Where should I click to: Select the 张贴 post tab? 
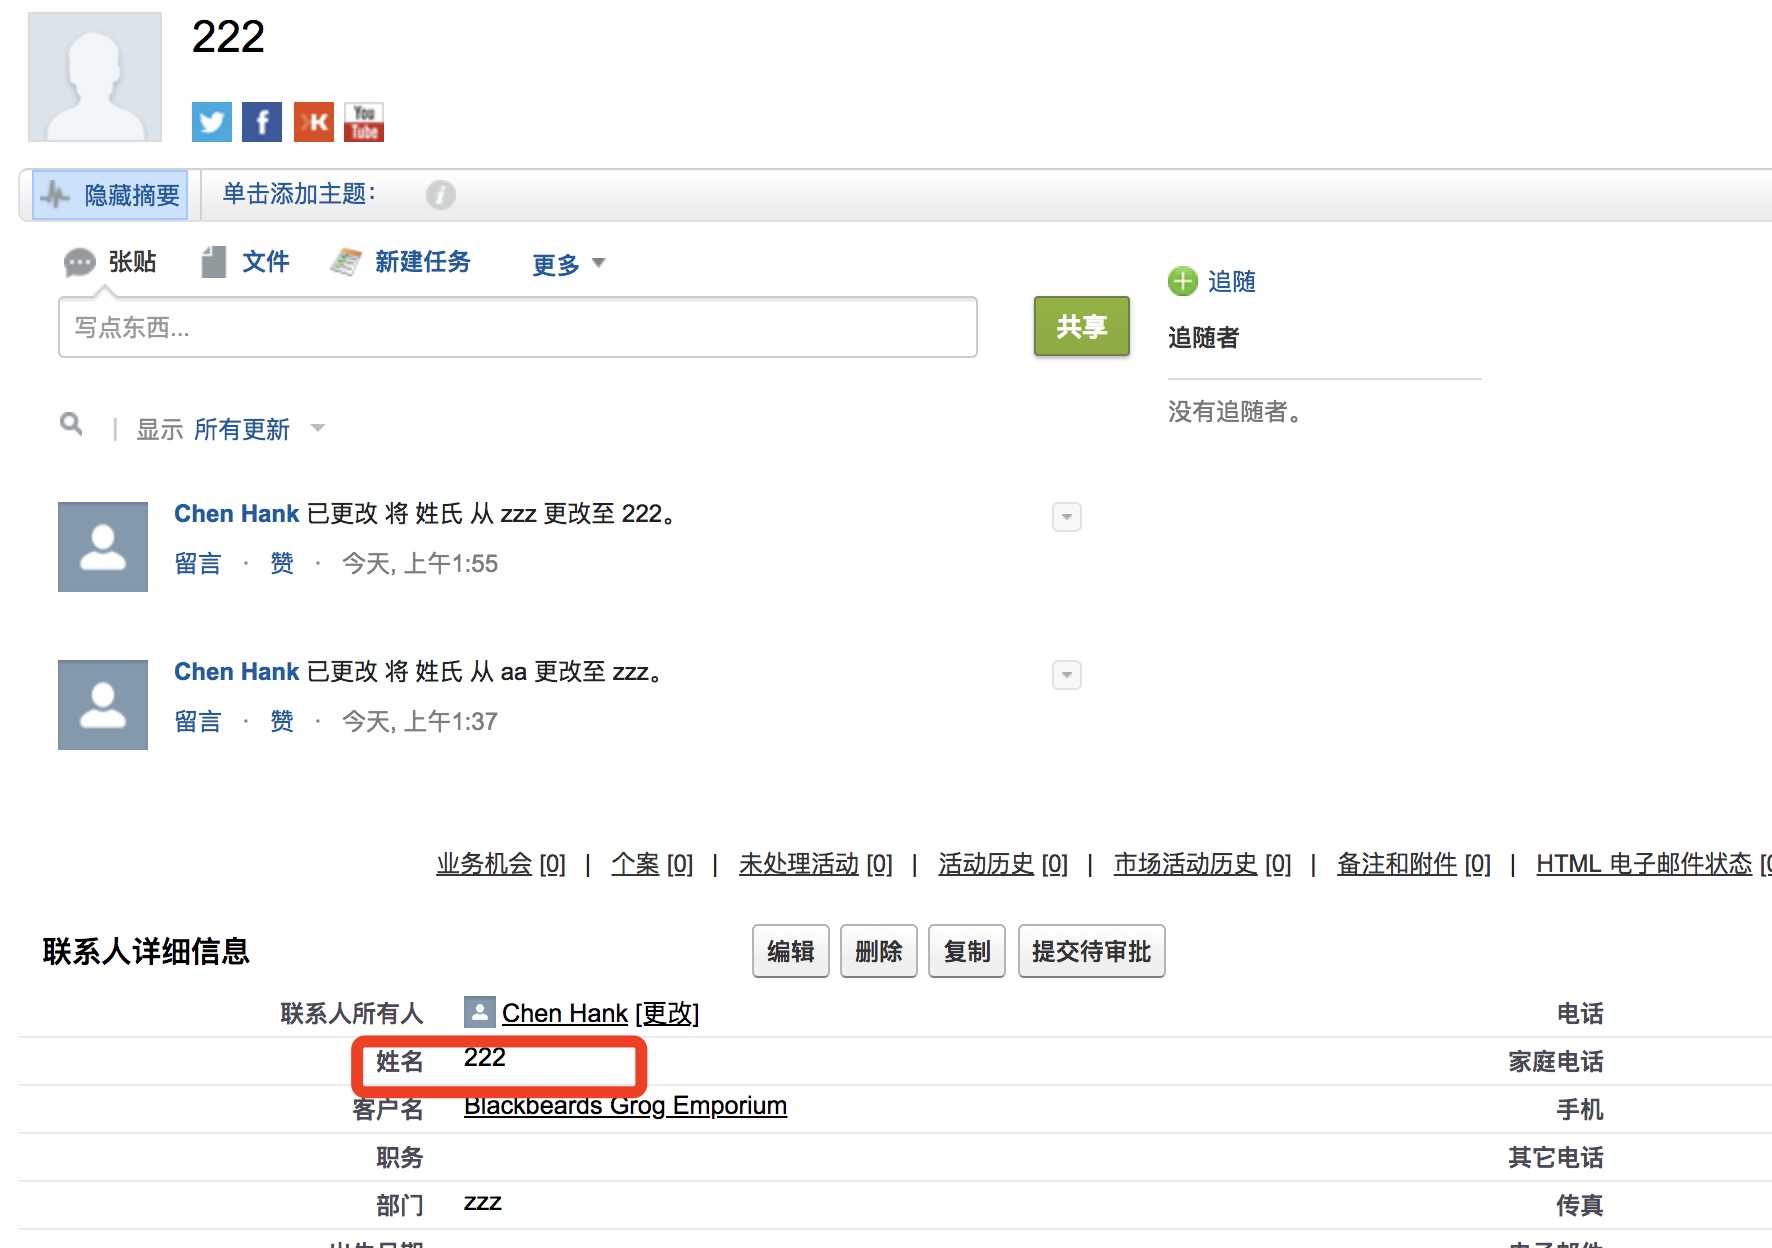point(110,262)
